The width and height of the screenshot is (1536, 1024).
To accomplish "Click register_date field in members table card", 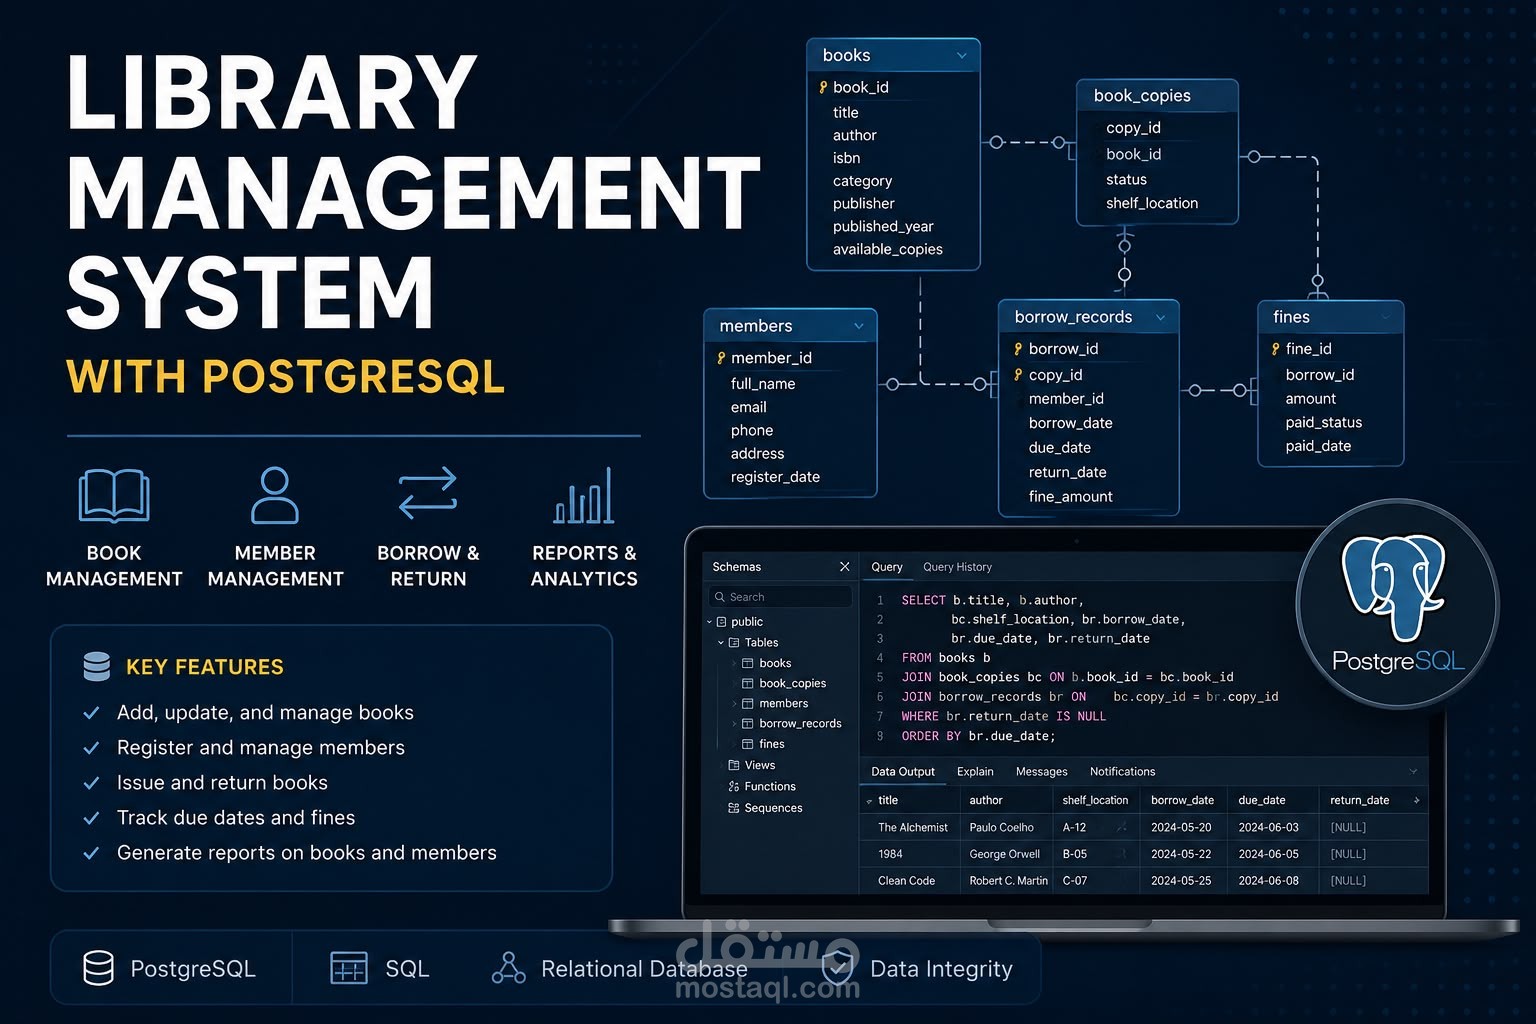I will [775, 477].
